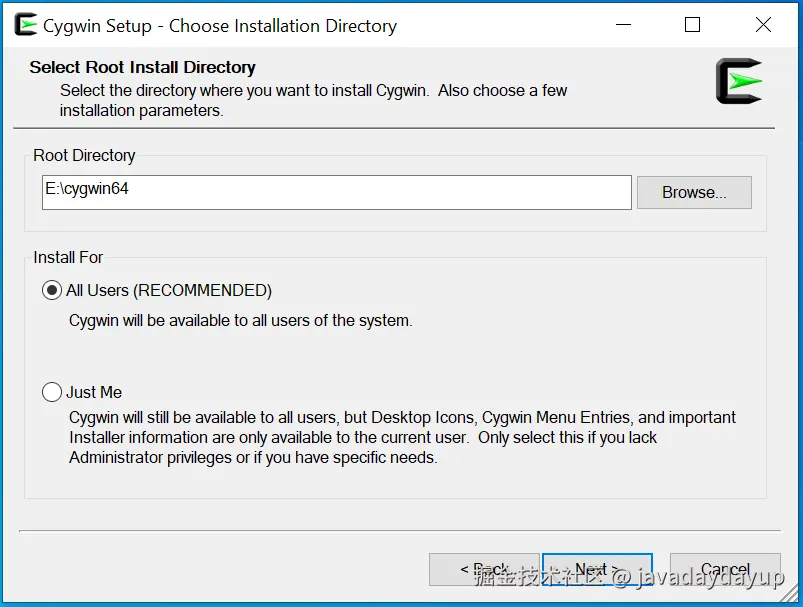Viewport: 803px width, 607px height.
Task: Click the Cygwin icon in the title bar
Action: [x=25, y=25]
